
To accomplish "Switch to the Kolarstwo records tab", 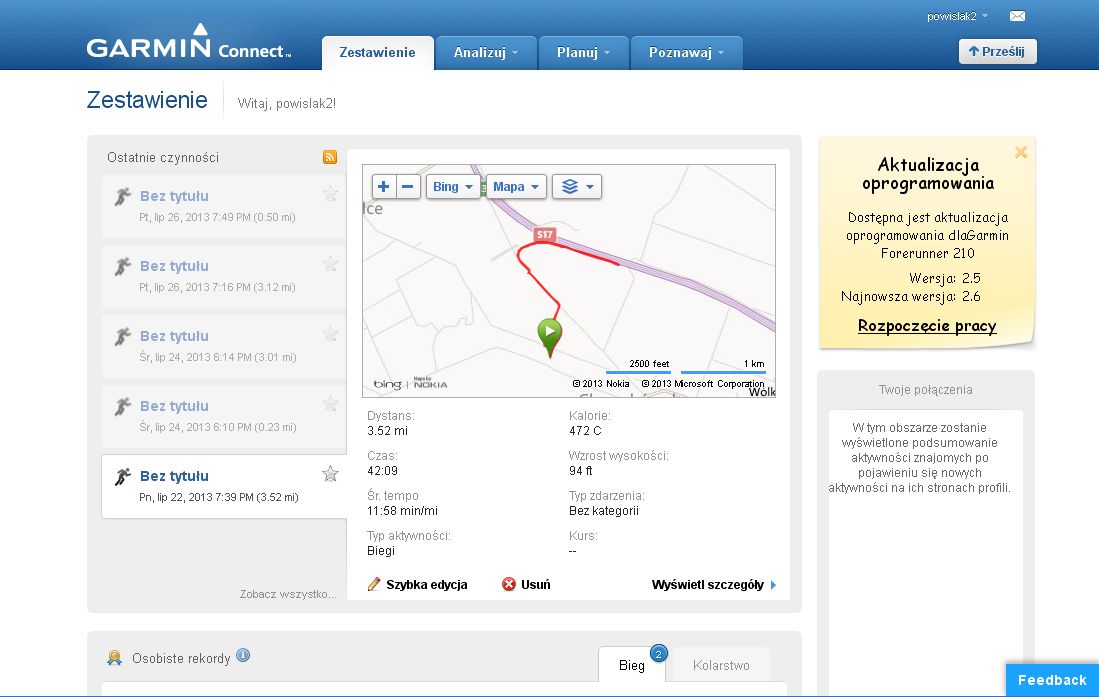I will (720, 665).
